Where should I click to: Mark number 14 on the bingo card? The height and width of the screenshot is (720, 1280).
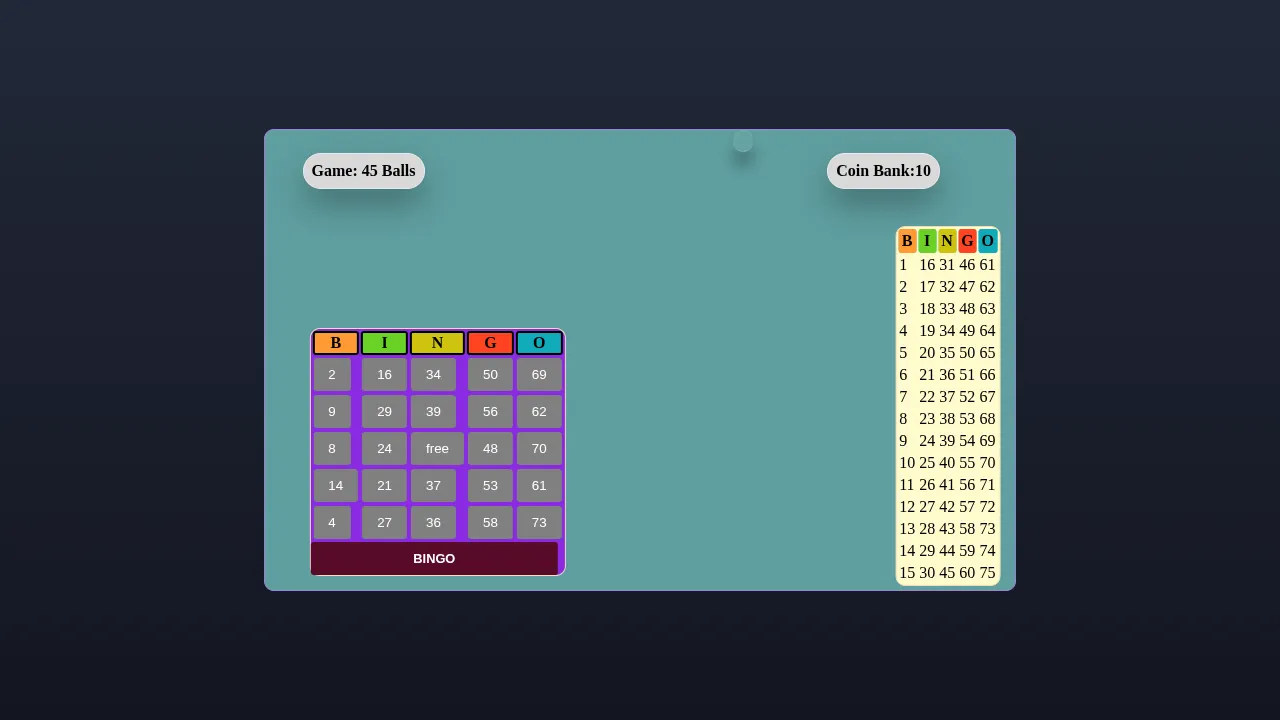point(336,486)
